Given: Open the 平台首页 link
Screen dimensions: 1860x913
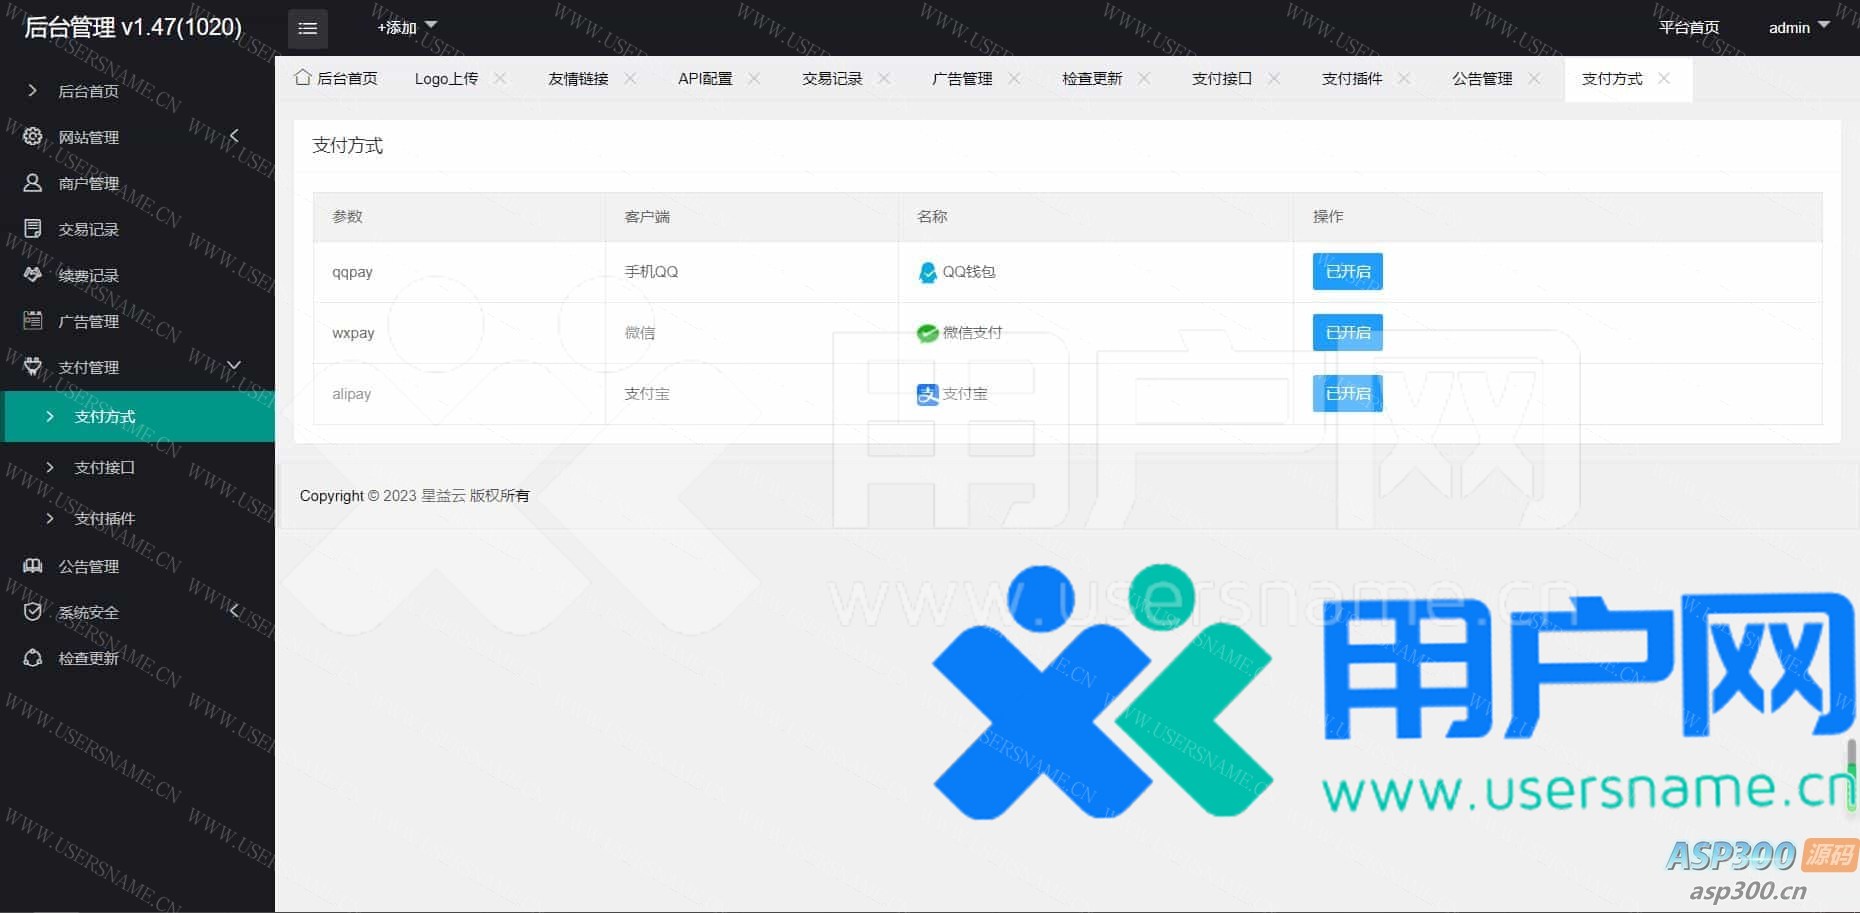Looking at the screenshot, I should [x=1689, y=27].
